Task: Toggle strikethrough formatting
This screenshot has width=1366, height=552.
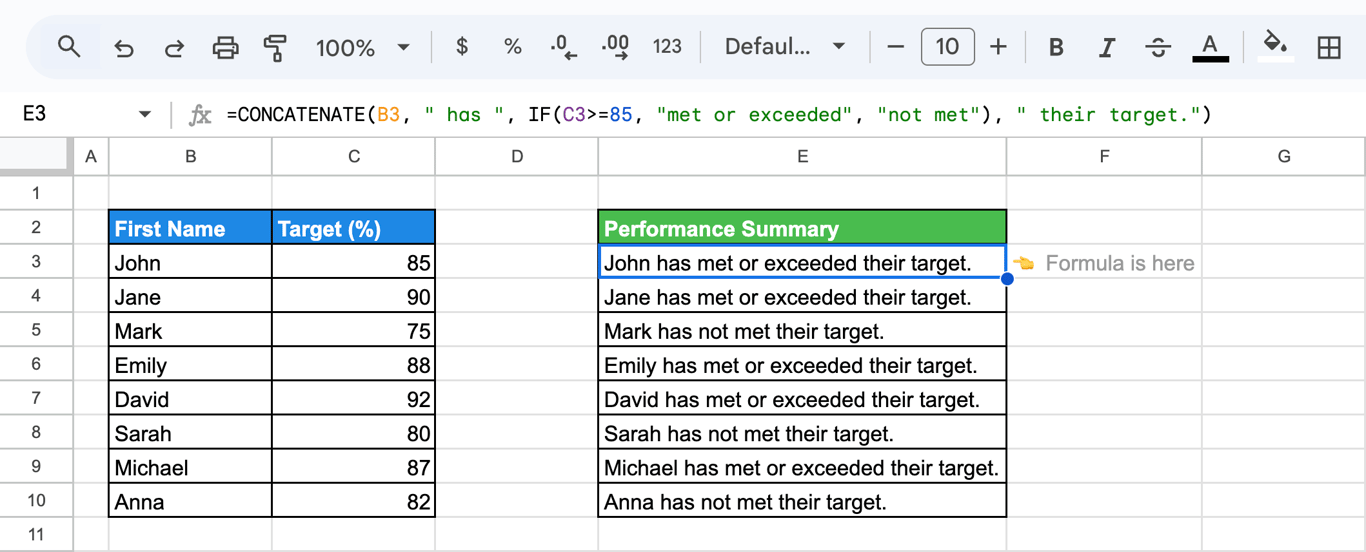Action: (1158, 47)
